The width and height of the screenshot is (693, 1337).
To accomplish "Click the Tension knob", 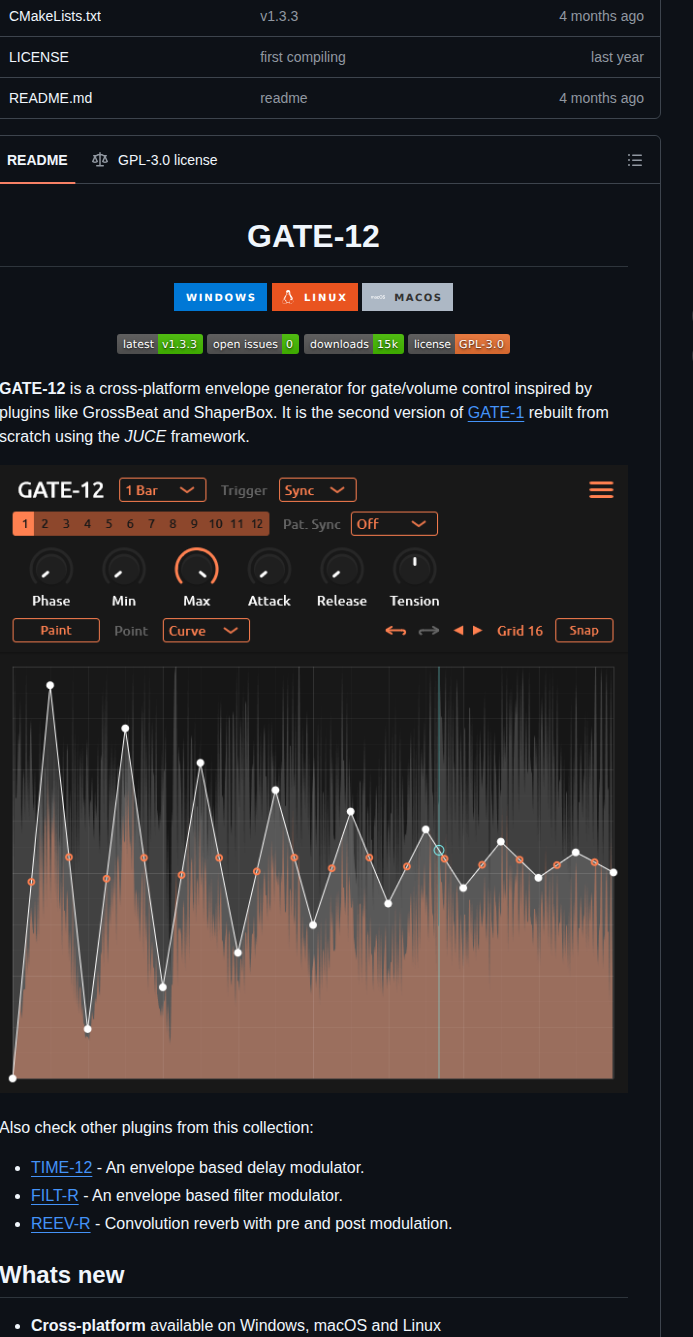I will [414, 568].
